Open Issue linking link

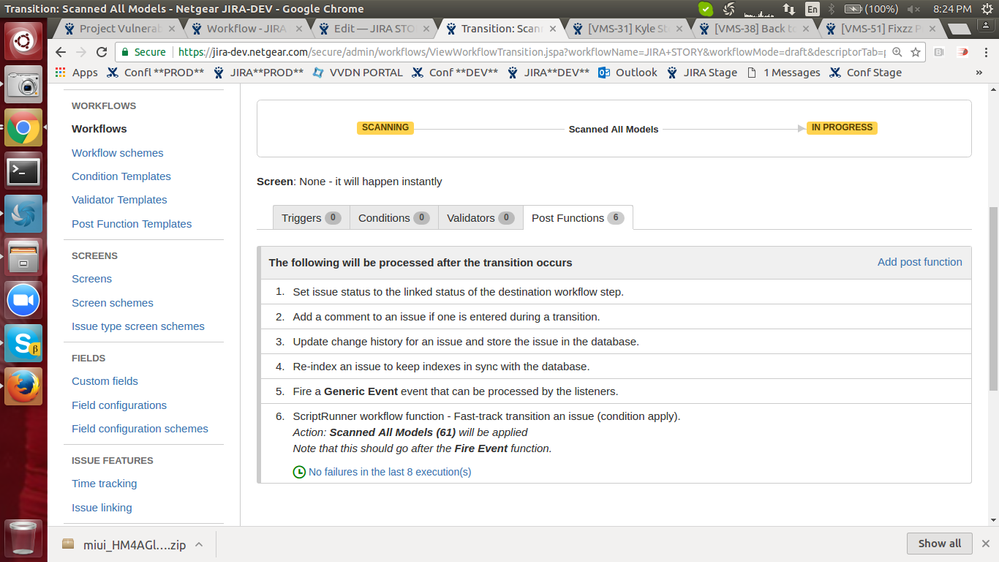[102, 508]
